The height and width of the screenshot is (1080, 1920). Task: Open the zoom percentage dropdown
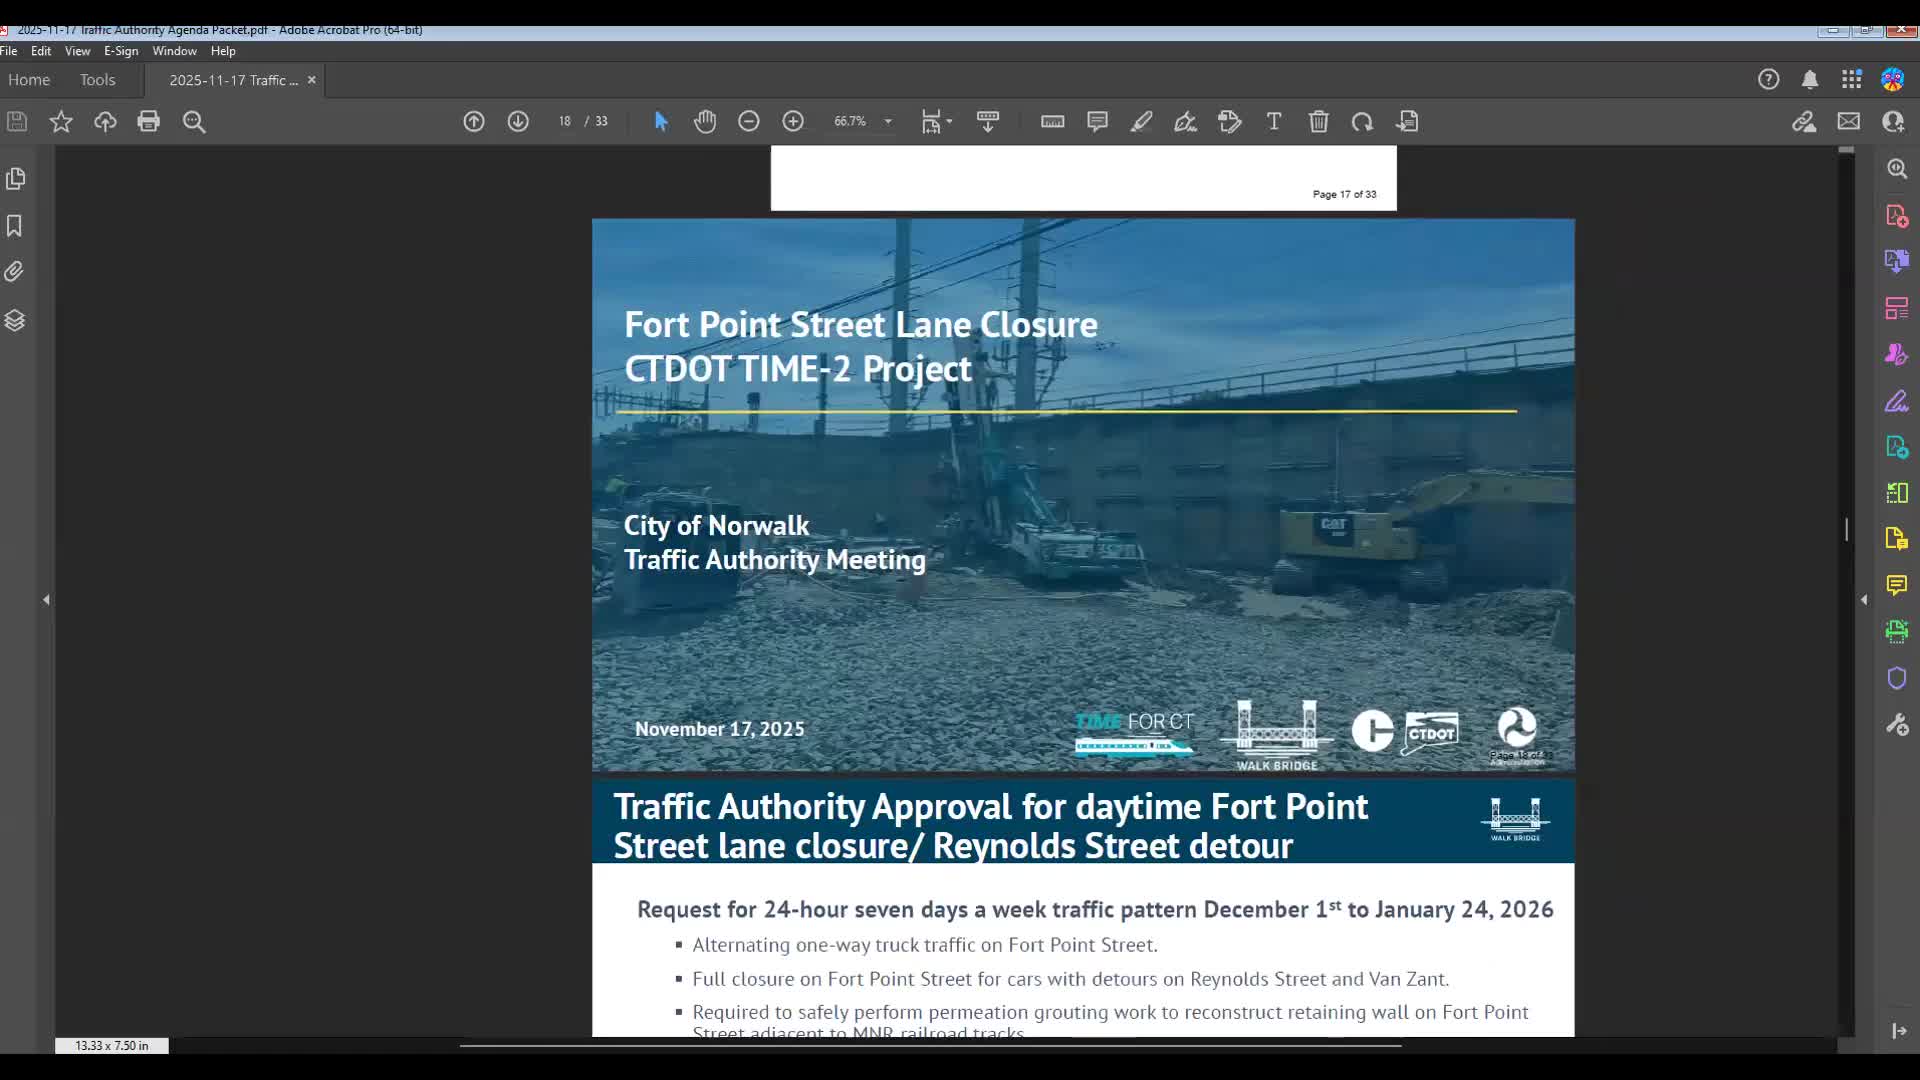pyautogui.click(x=888, y=121)
